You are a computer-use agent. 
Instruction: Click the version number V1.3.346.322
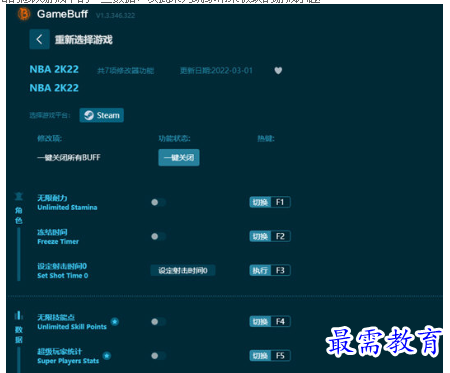point(115,15)
